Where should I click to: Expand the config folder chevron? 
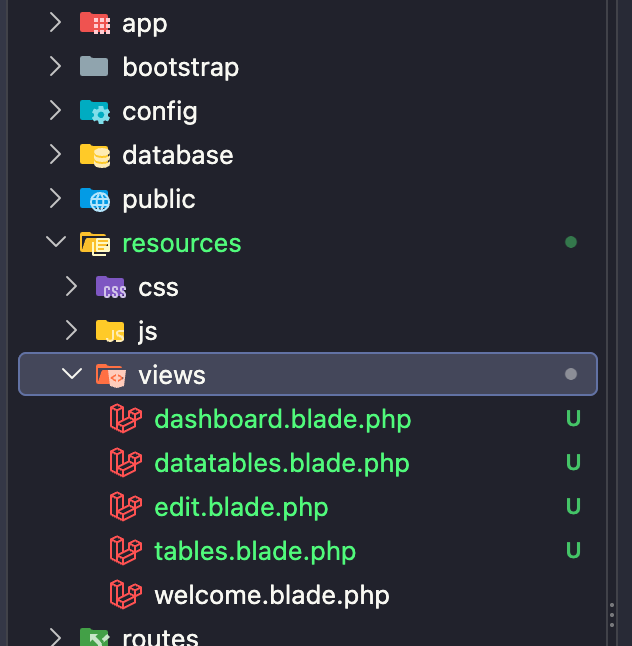tap(55, 110)
